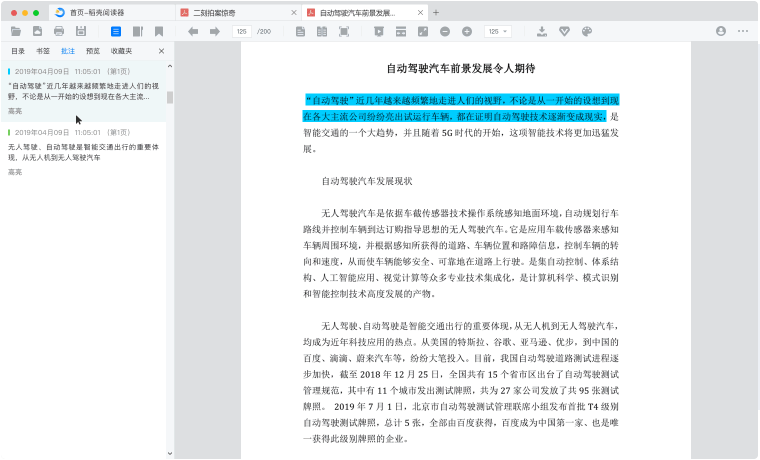Open the zoom level 125 dropdown
760x460 pixels.
(497, 32)
